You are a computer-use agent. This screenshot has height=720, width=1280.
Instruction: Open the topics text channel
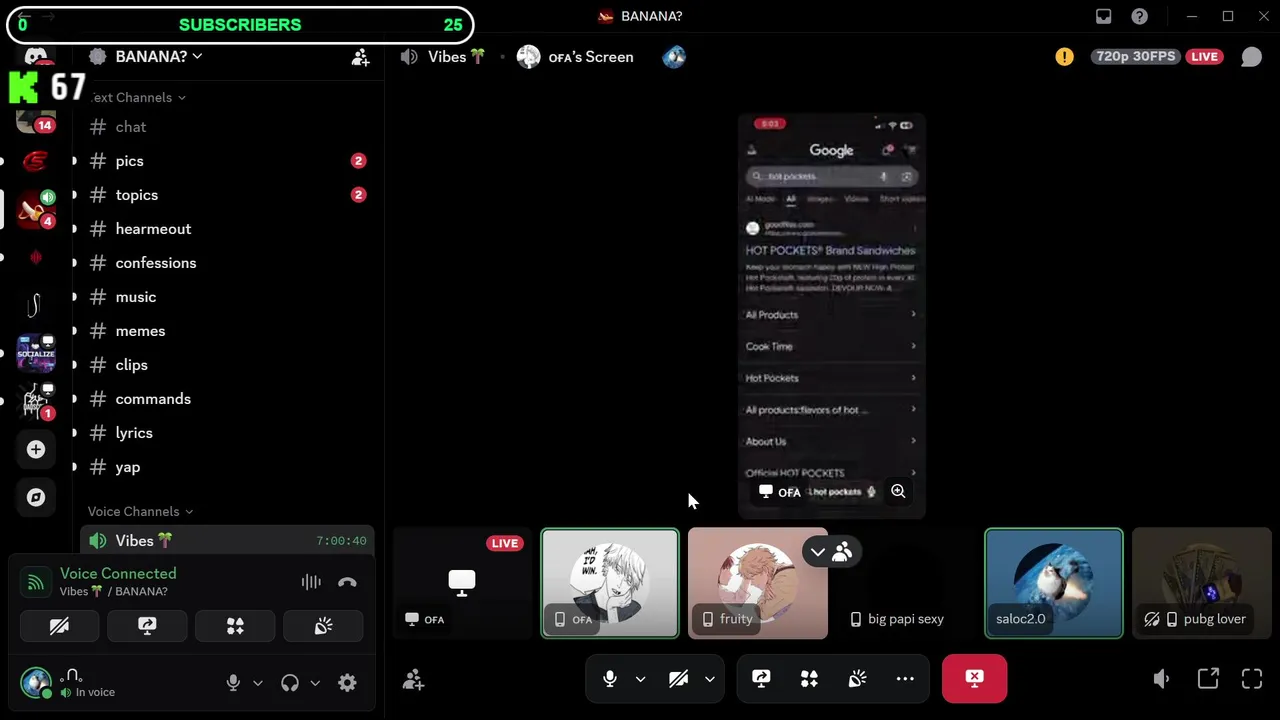[x=227, y=195]
